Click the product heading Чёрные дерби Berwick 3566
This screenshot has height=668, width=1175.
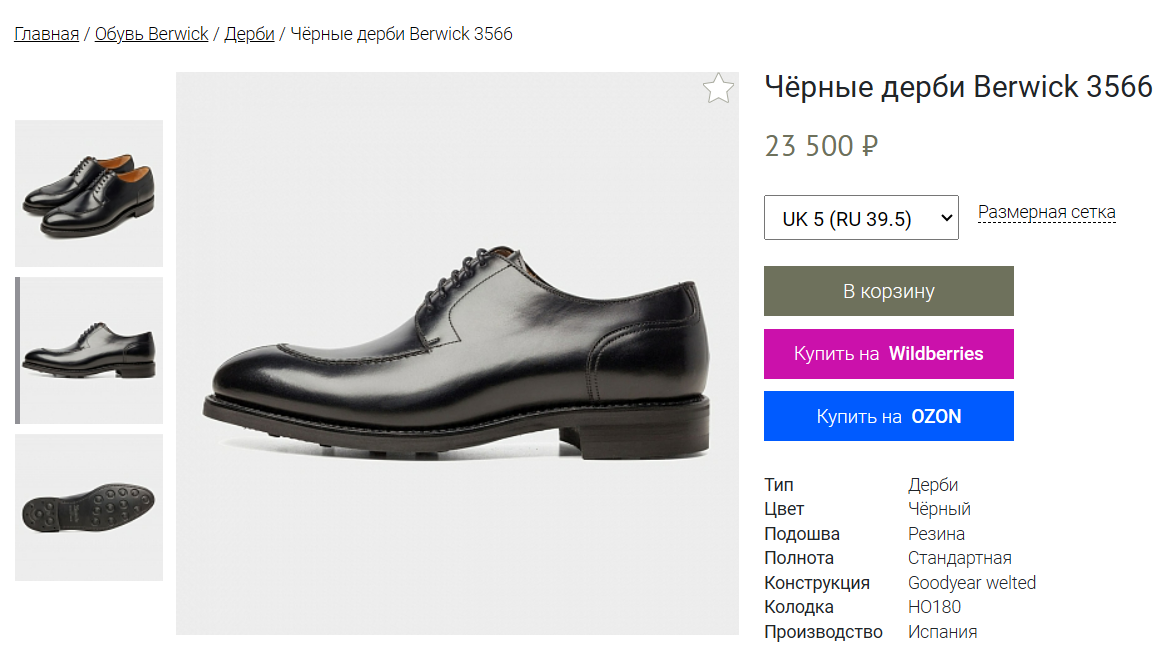[x=958, y=87]
